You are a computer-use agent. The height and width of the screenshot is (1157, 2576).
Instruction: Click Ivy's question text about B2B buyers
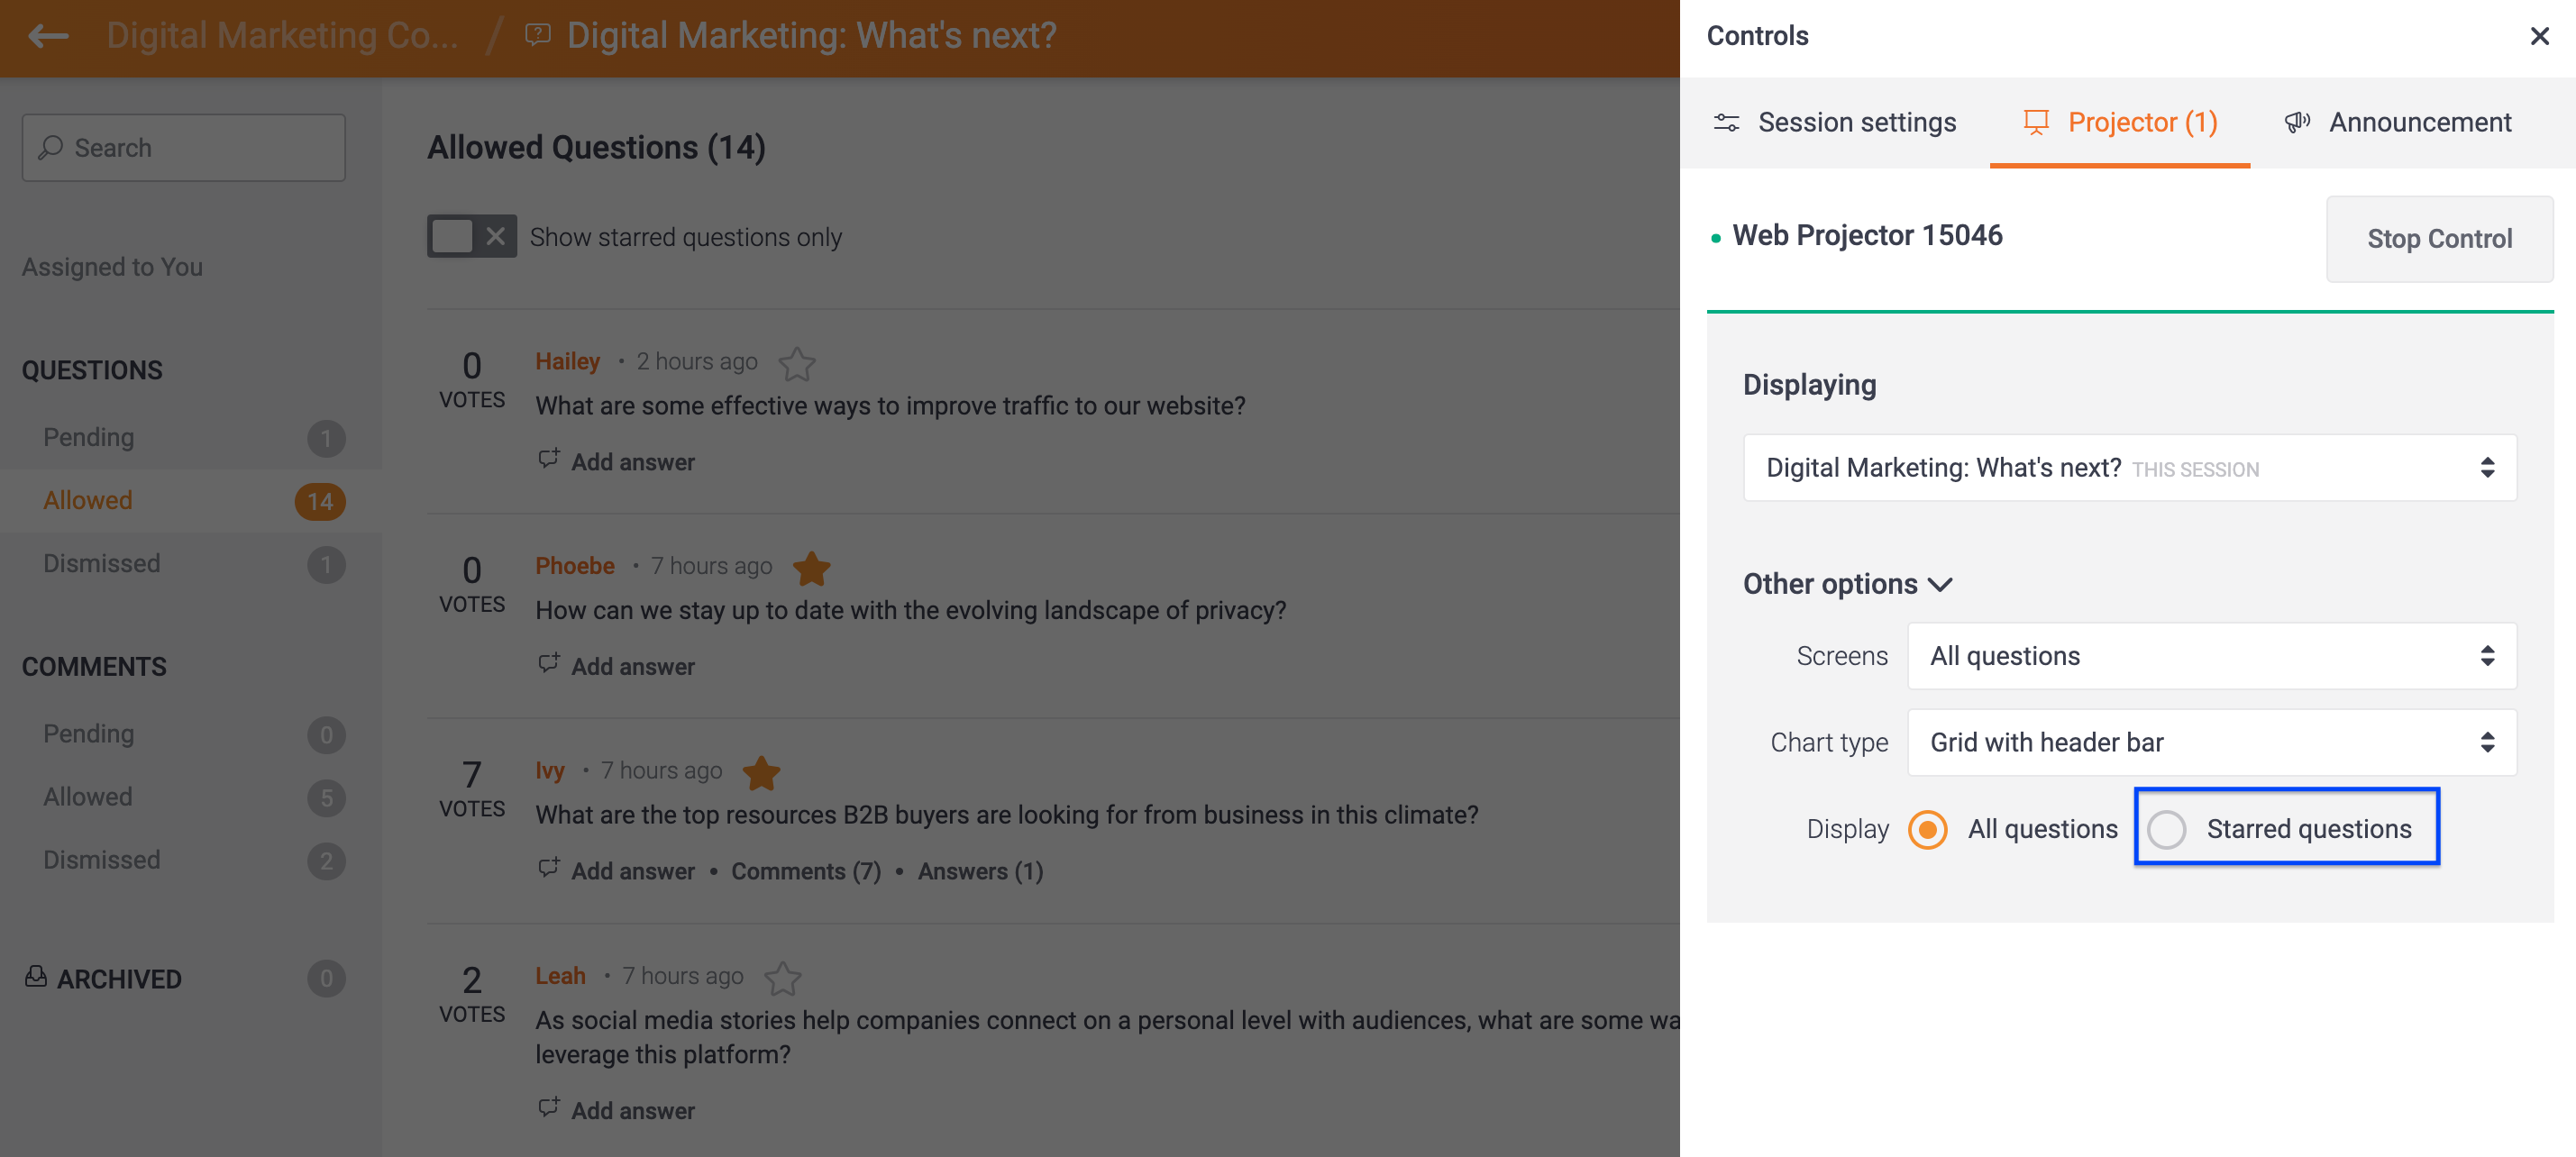1006,815
